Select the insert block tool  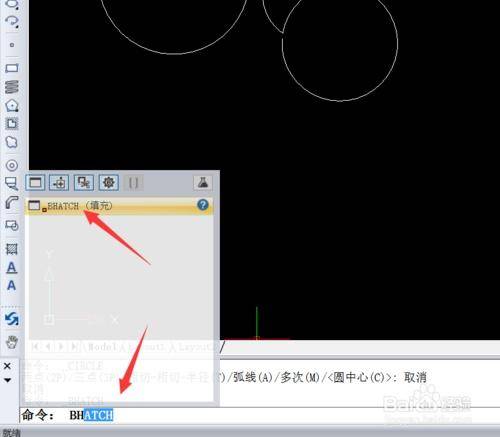pos(12,225)
